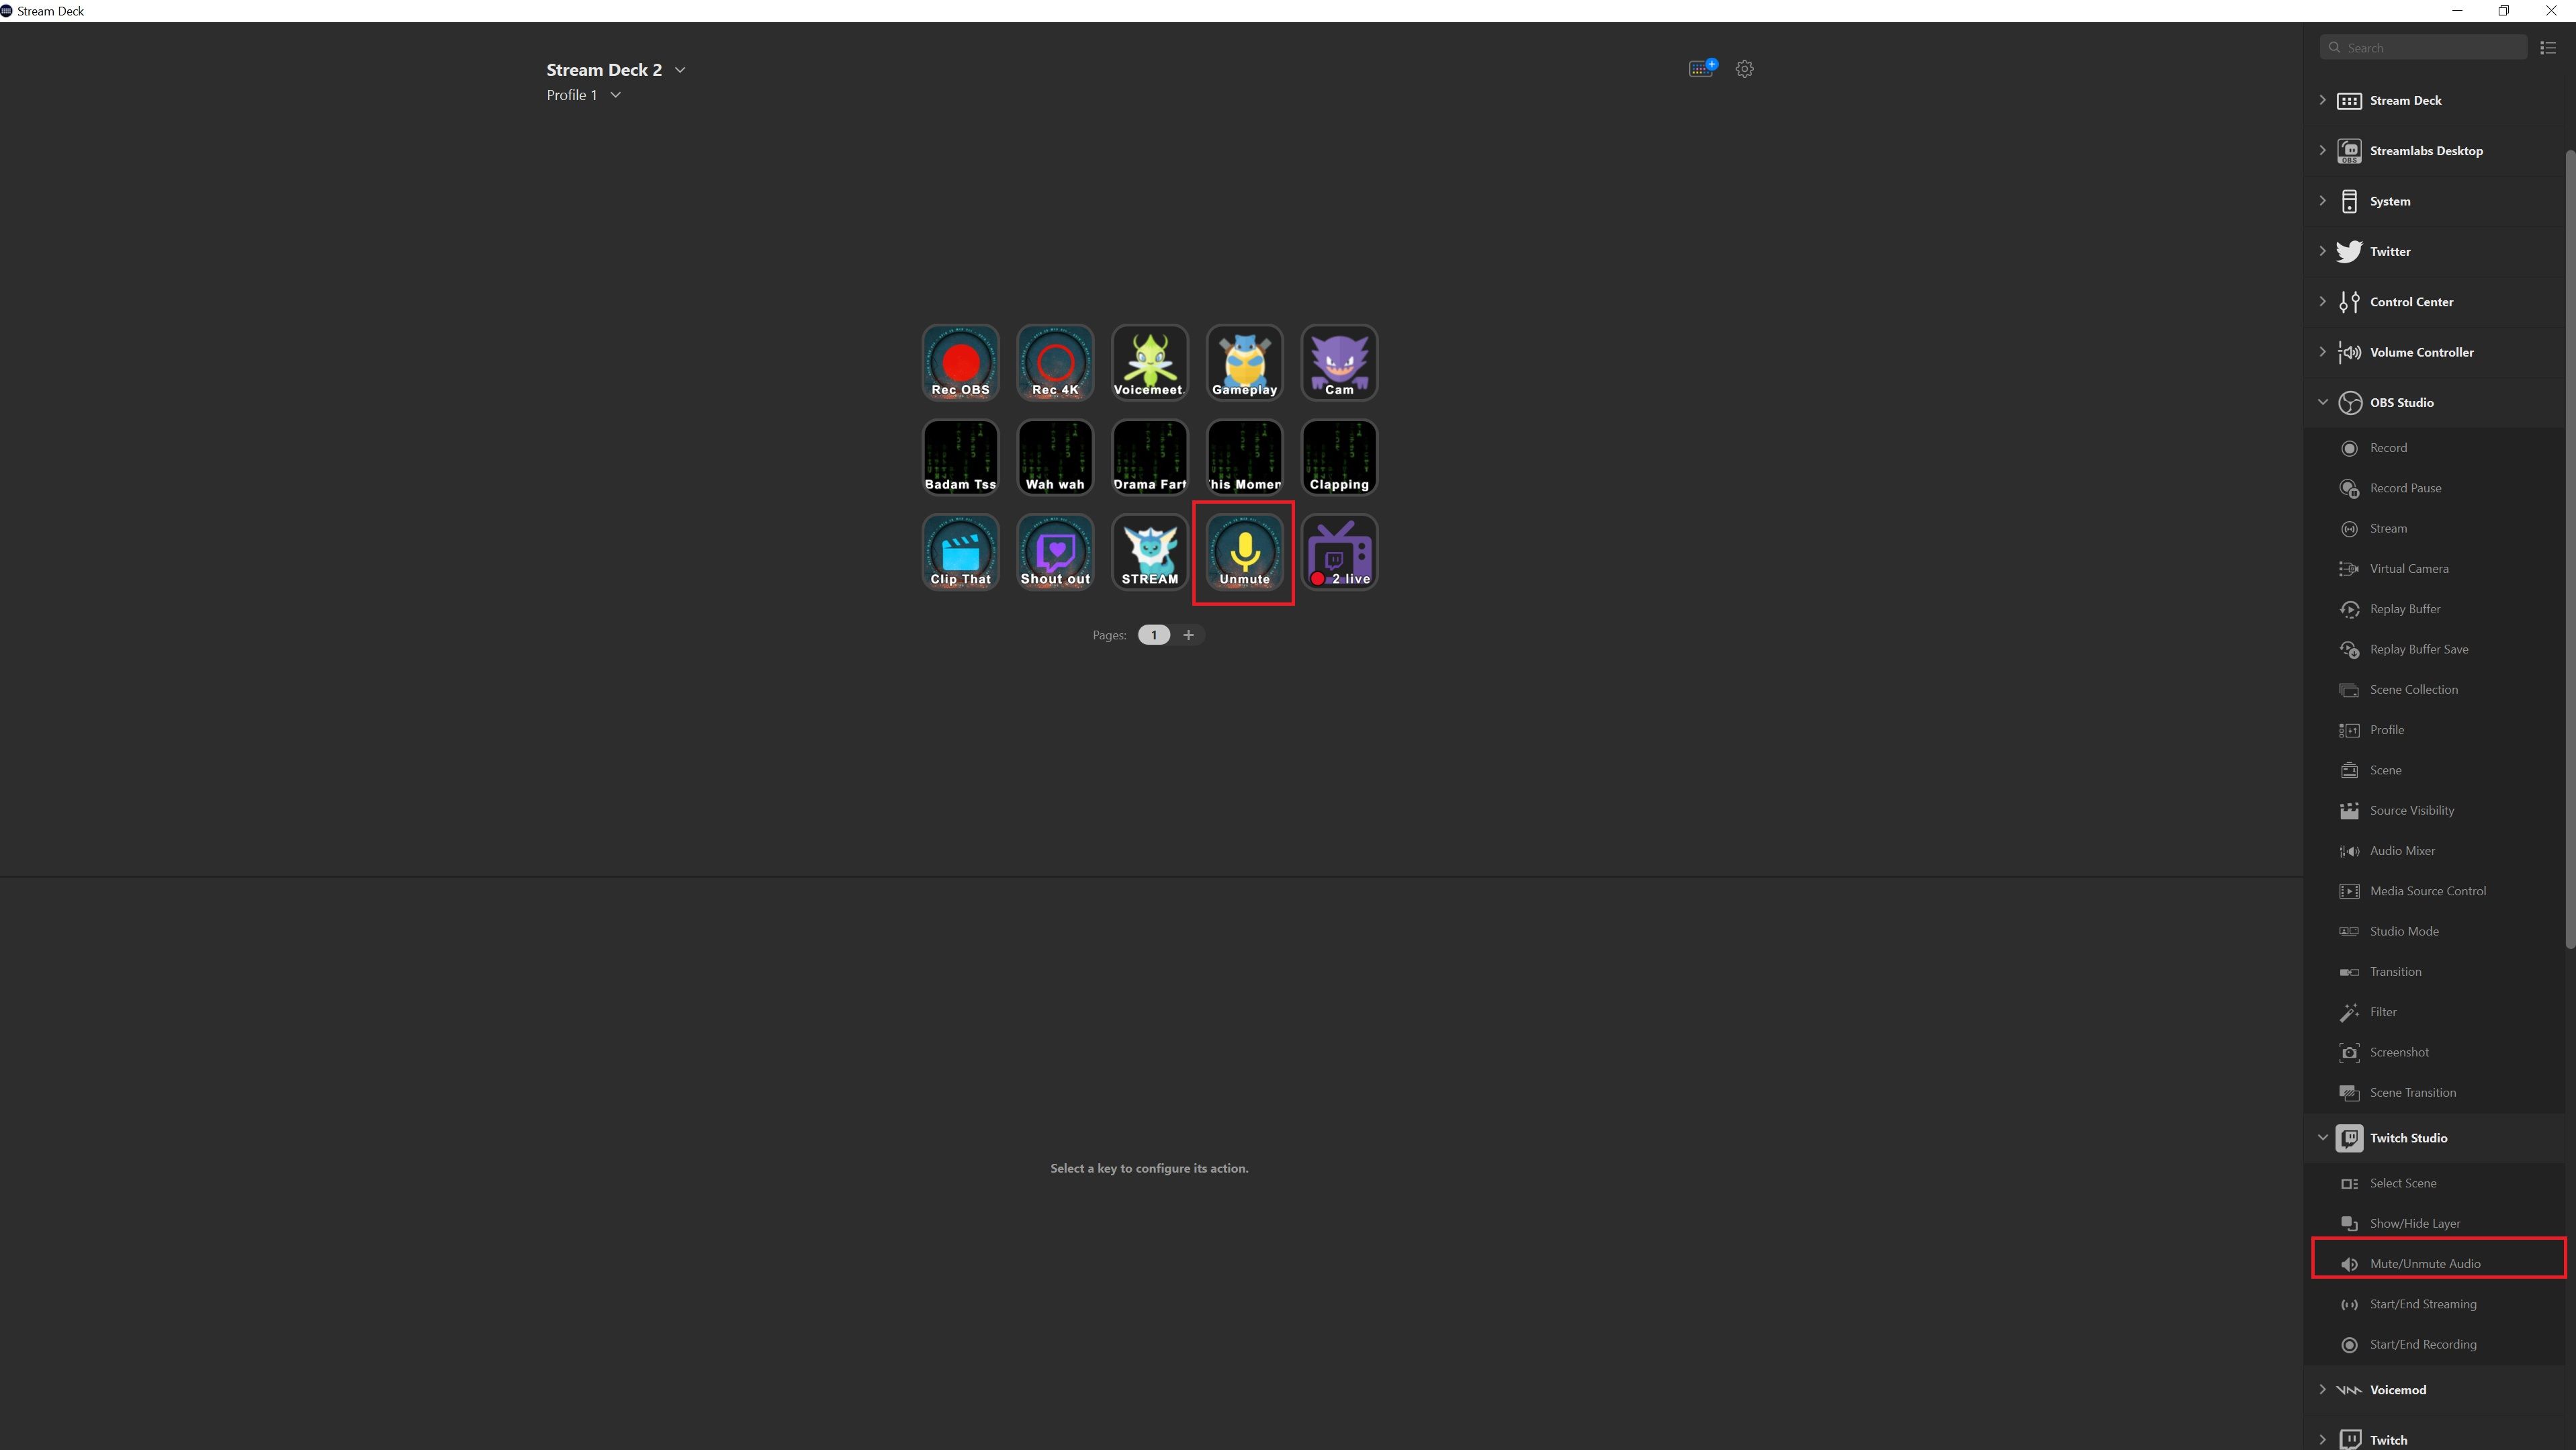Click the Shout out Stream Deck key
The width and height of the screenshot is (2576, 1450).
[x=1055, y=550]
